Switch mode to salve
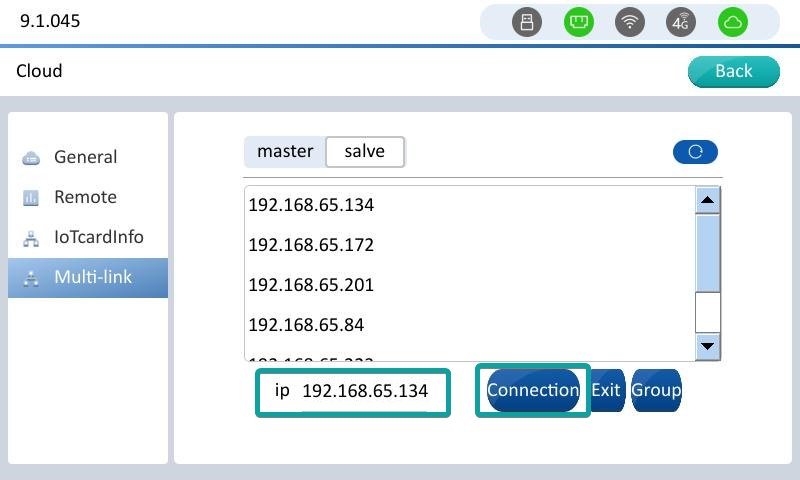The height and width of the screenshot is (480, 800). pos(365,152)
